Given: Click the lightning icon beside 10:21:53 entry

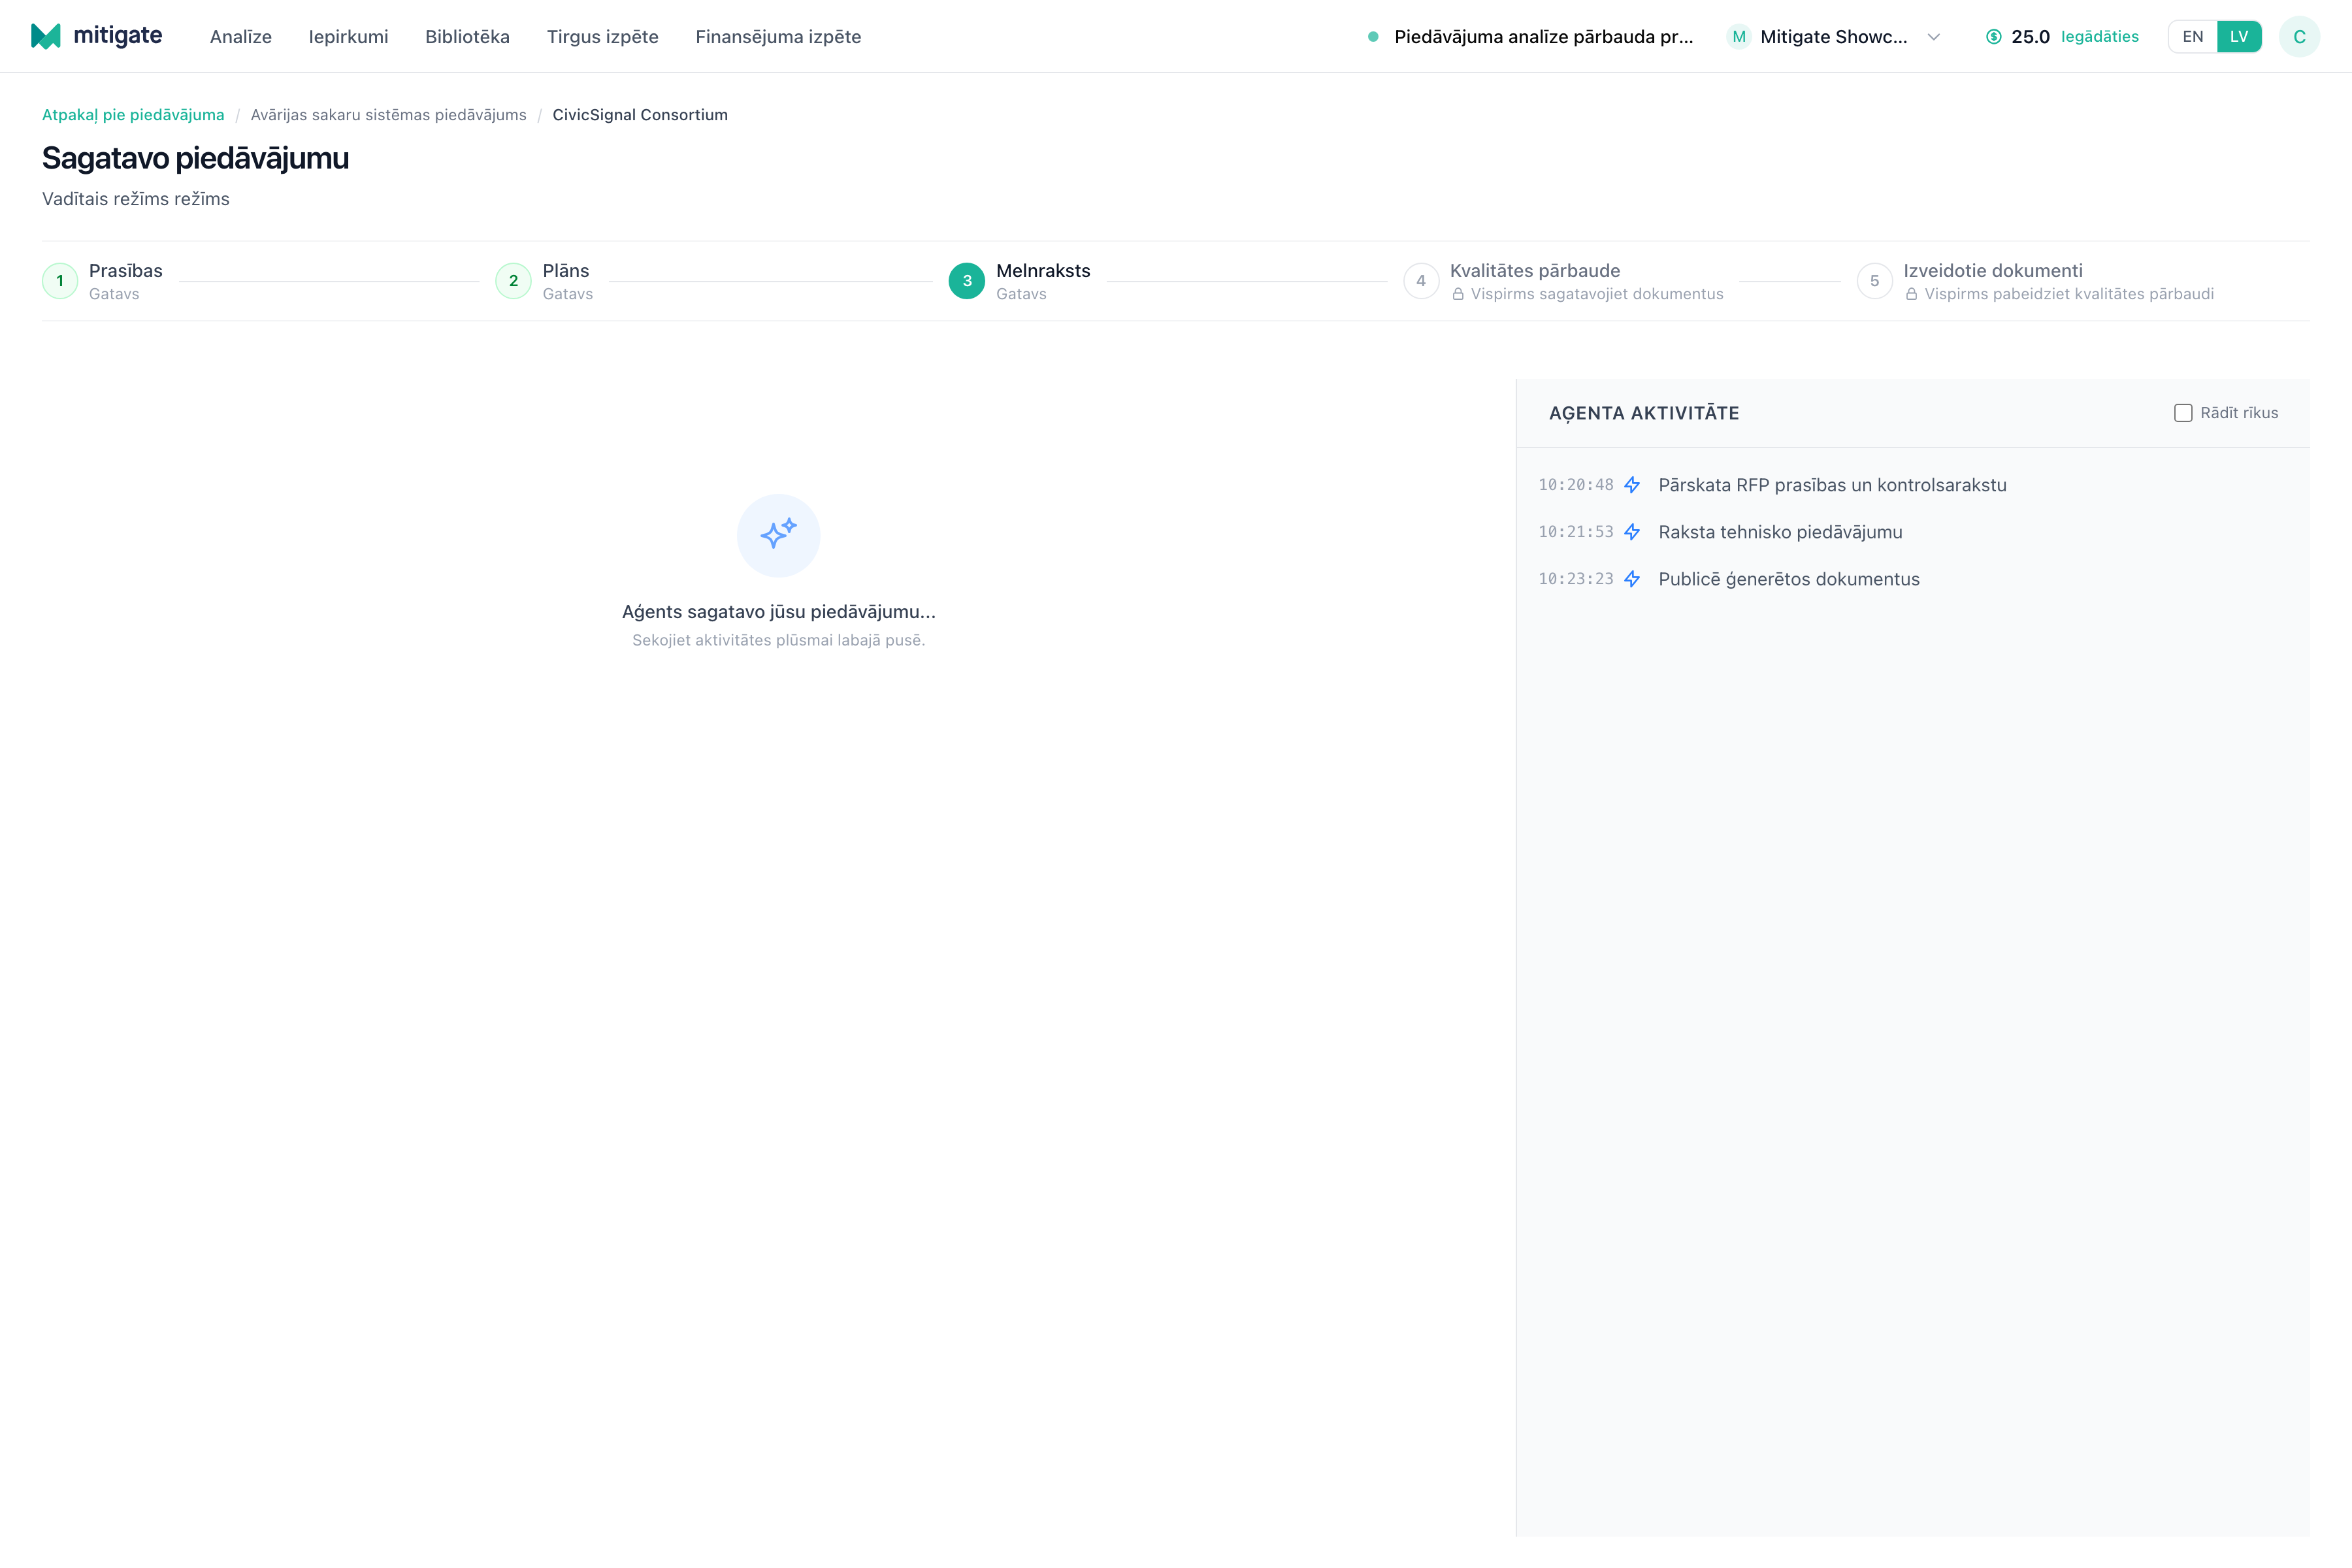Looking at the screenshot, I should pos(1632,532).
